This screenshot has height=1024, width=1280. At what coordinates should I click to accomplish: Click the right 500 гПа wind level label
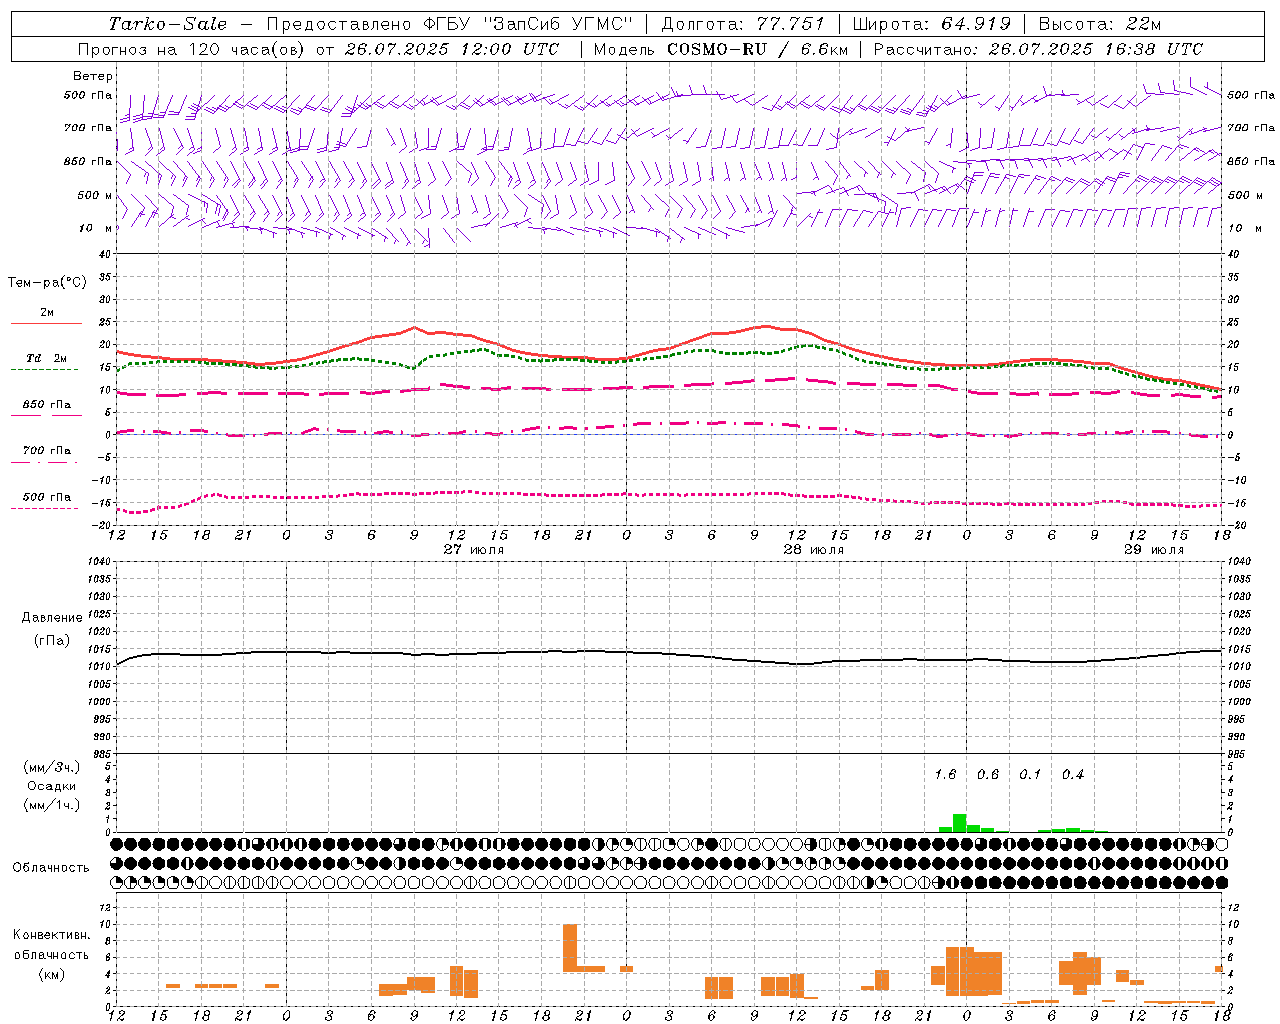point(1251,95)
